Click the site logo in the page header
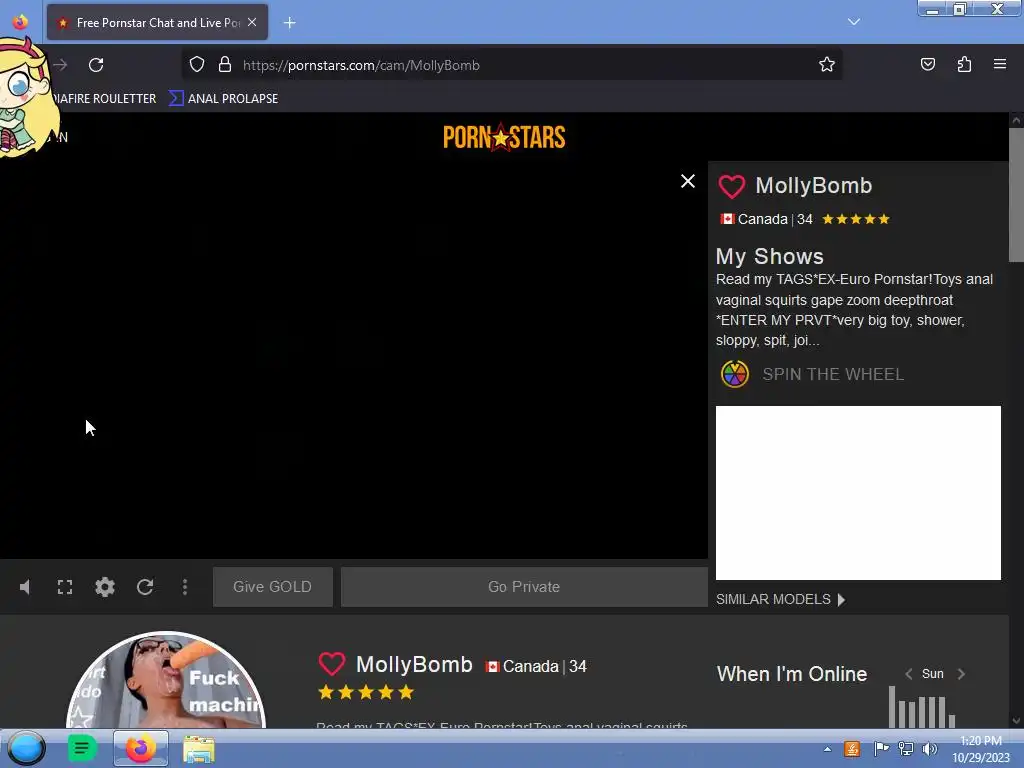The image size is (1024, 768). [x=504, y=137]
